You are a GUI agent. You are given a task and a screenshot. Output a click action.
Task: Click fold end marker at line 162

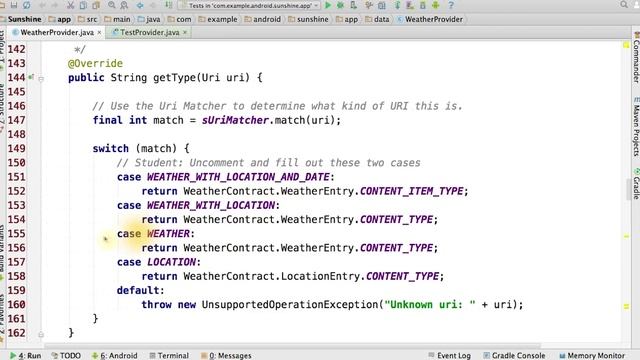pyautogui.click(x=41, y=334)
